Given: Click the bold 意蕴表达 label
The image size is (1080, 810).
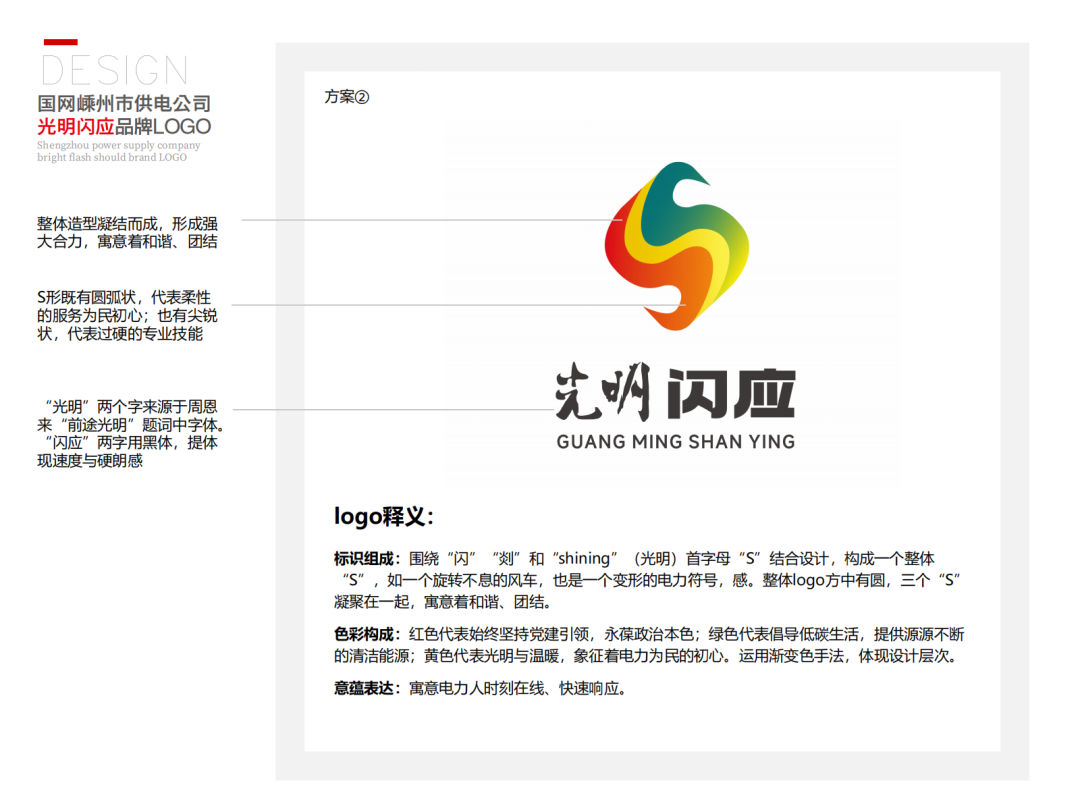Looking at the screenshot, I should point(366,688).
